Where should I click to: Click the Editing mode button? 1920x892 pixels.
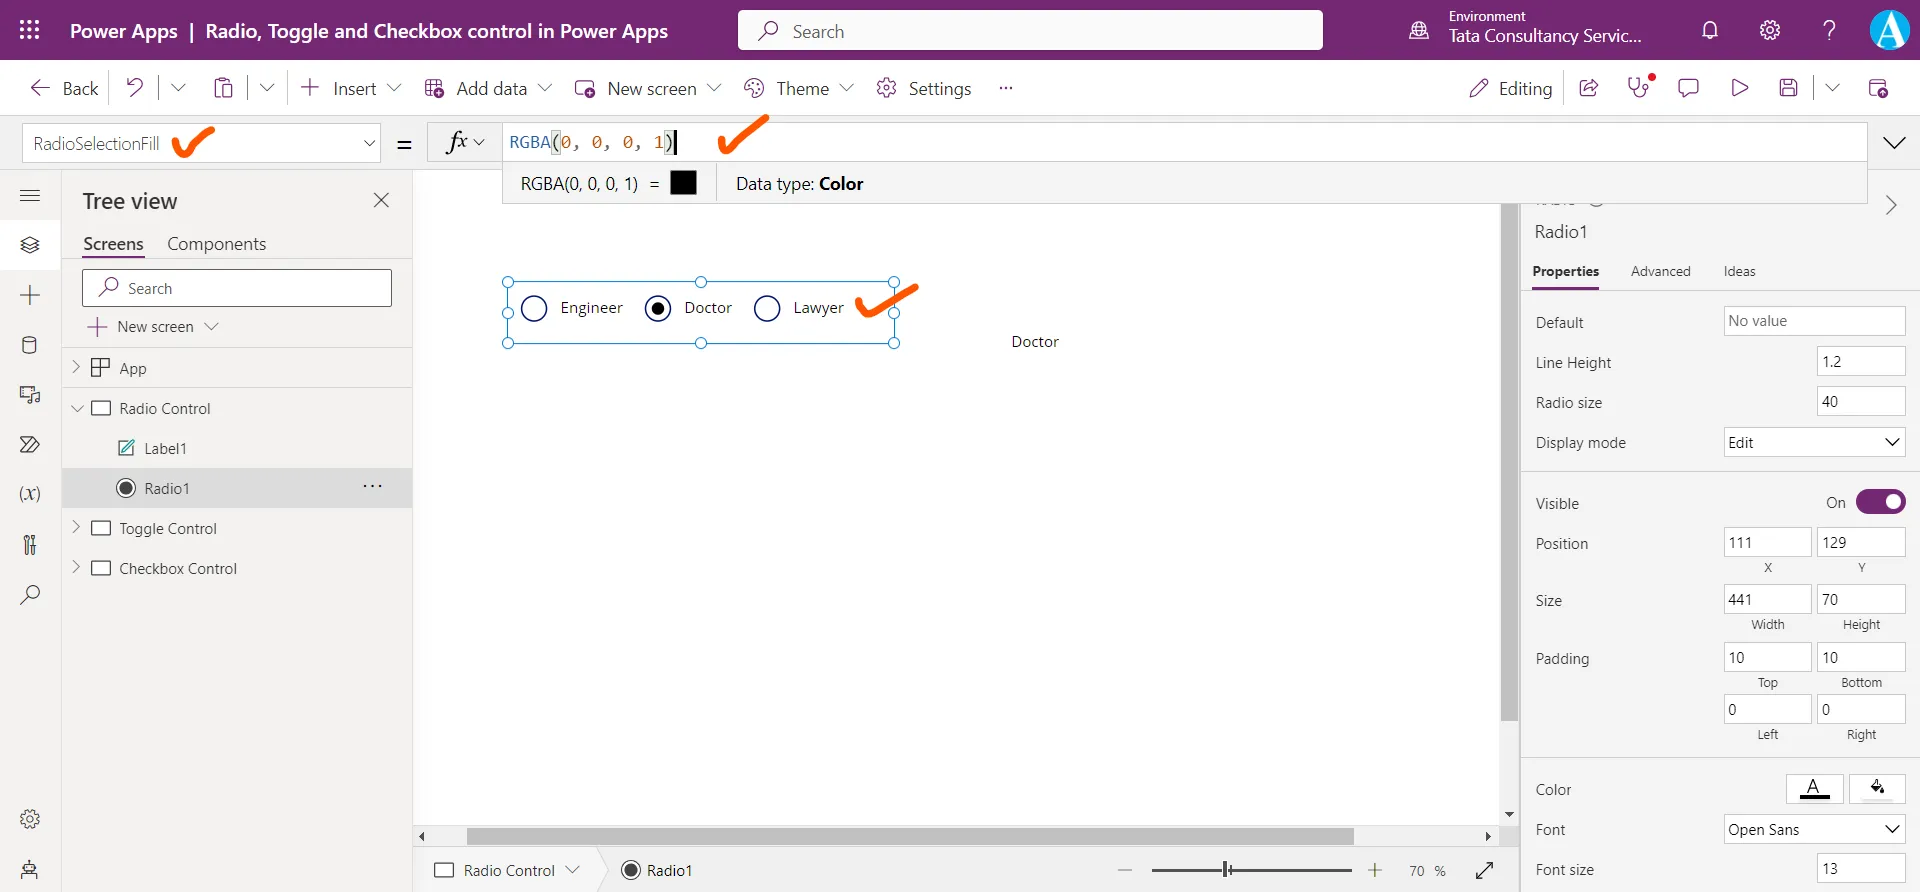tap(1510, 88)
